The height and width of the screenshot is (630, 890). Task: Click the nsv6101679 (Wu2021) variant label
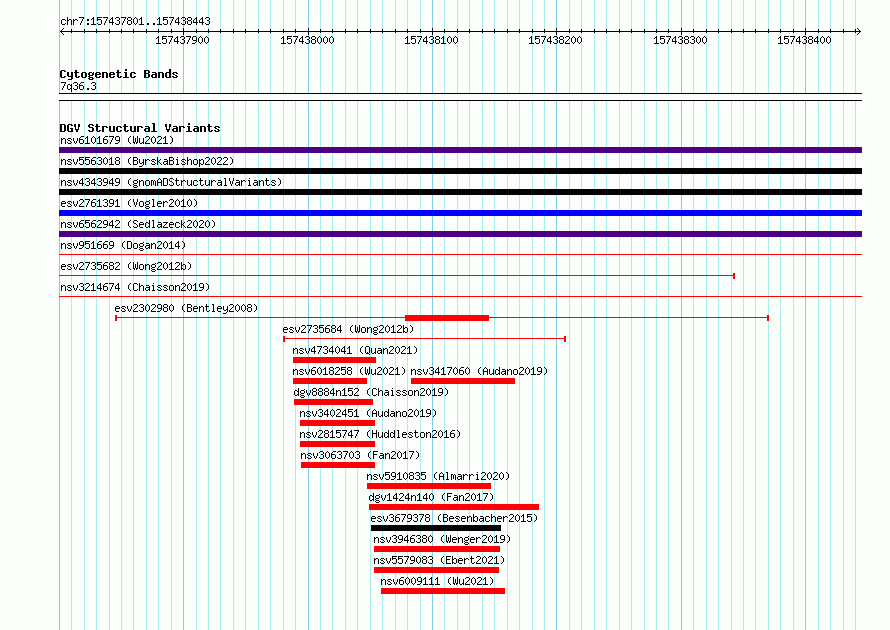(x=117, y=140)
